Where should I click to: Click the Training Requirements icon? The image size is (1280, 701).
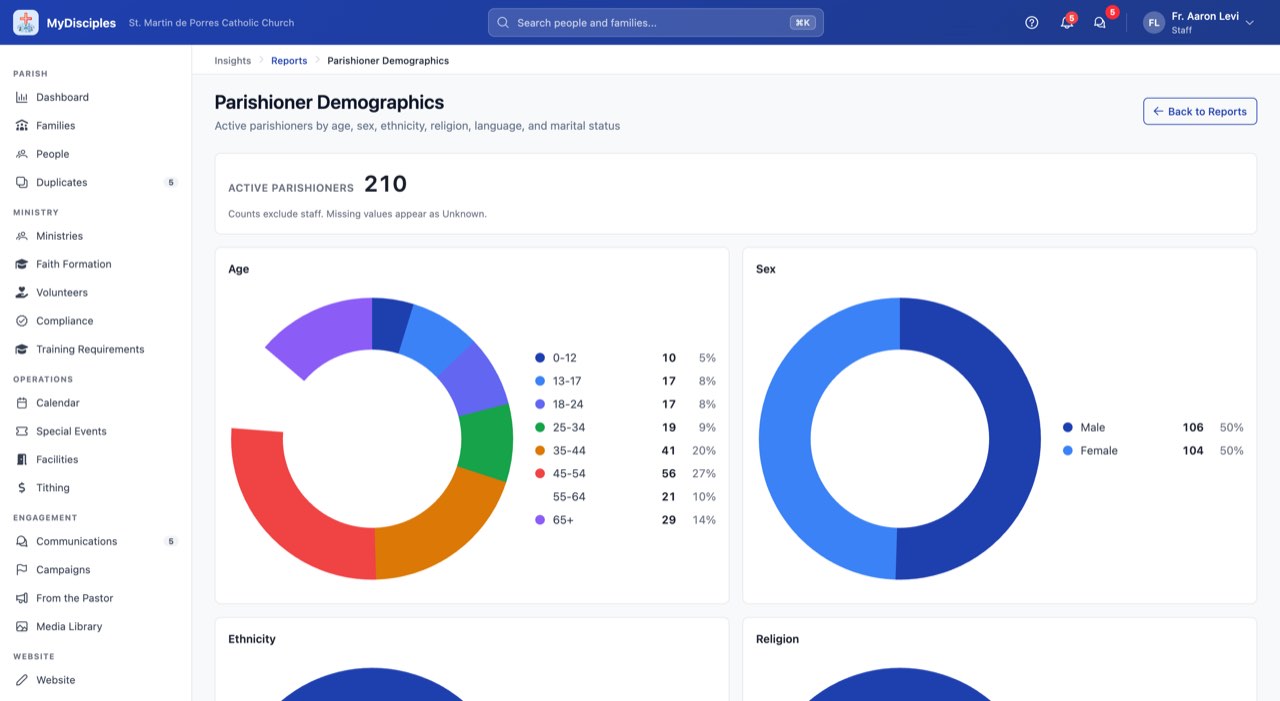point(22,349)
